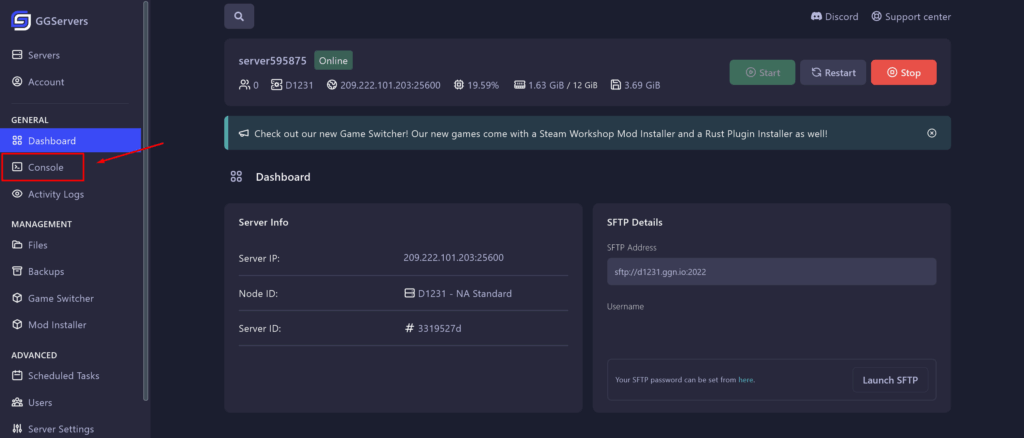This screenshot has height=438, width=1024.
Task: Dismiss the Game Switcher announcement banner
Action: pos(931,133)
